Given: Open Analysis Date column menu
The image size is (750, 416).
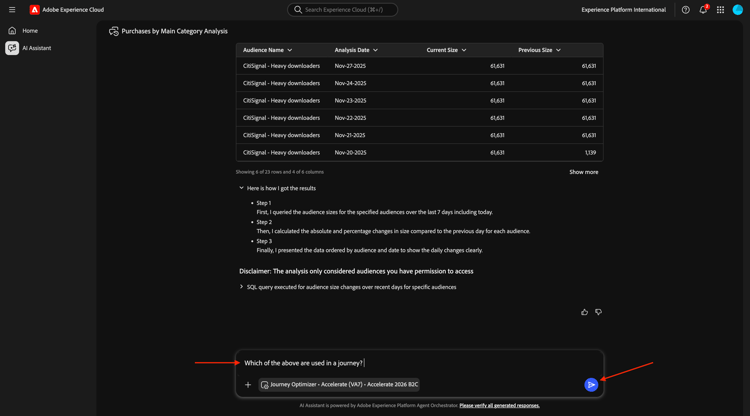Looking at the screenshot, I should (x=375, y=50).
